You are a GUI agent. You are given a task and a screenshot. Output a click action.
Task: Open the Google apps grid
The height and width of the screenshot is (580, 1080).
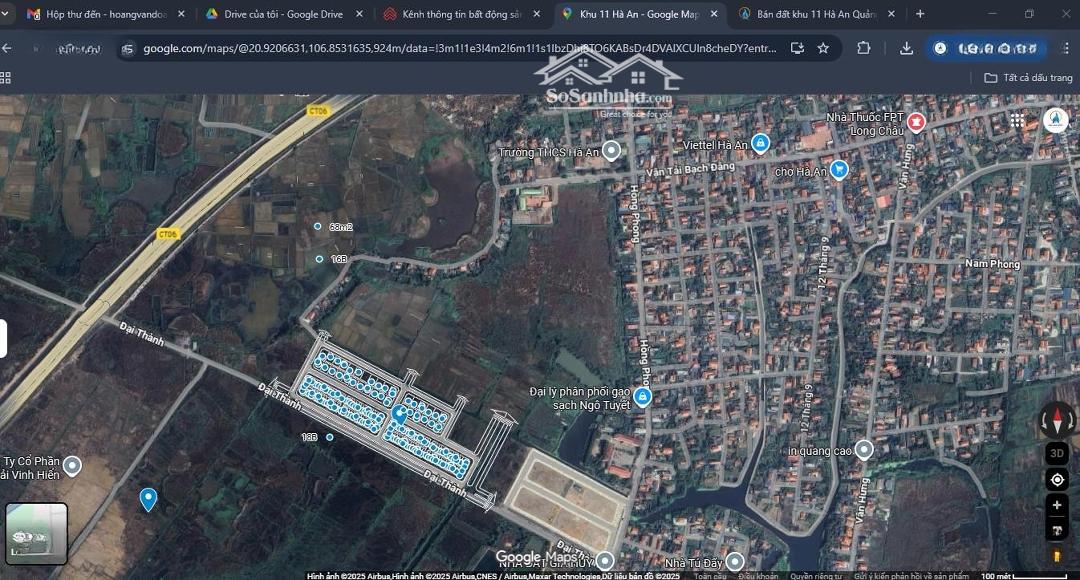pyautogui.click(x=1017, y=120)
